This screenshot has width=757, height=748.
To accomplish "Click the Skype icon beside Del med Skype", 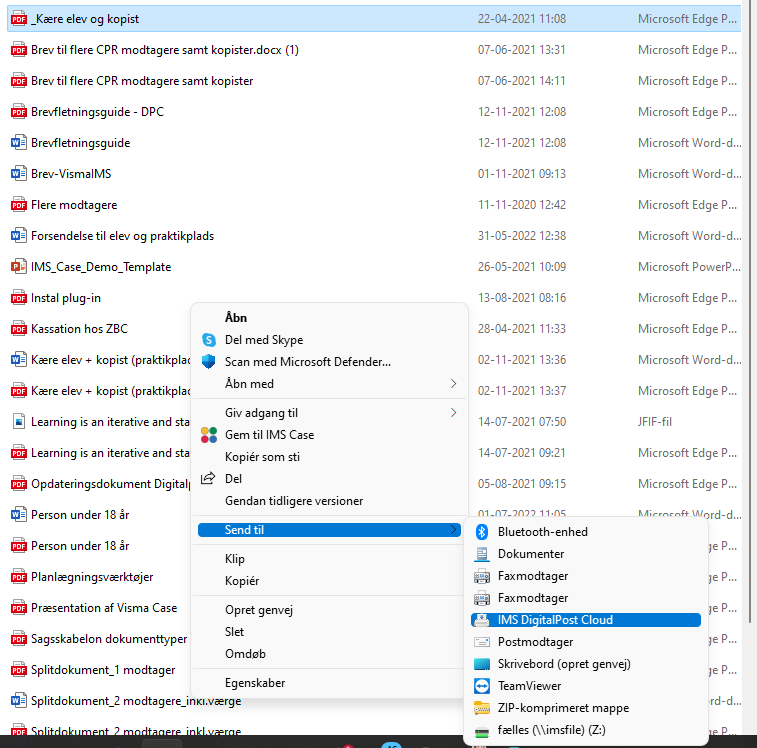I will [x=209, y=340].
